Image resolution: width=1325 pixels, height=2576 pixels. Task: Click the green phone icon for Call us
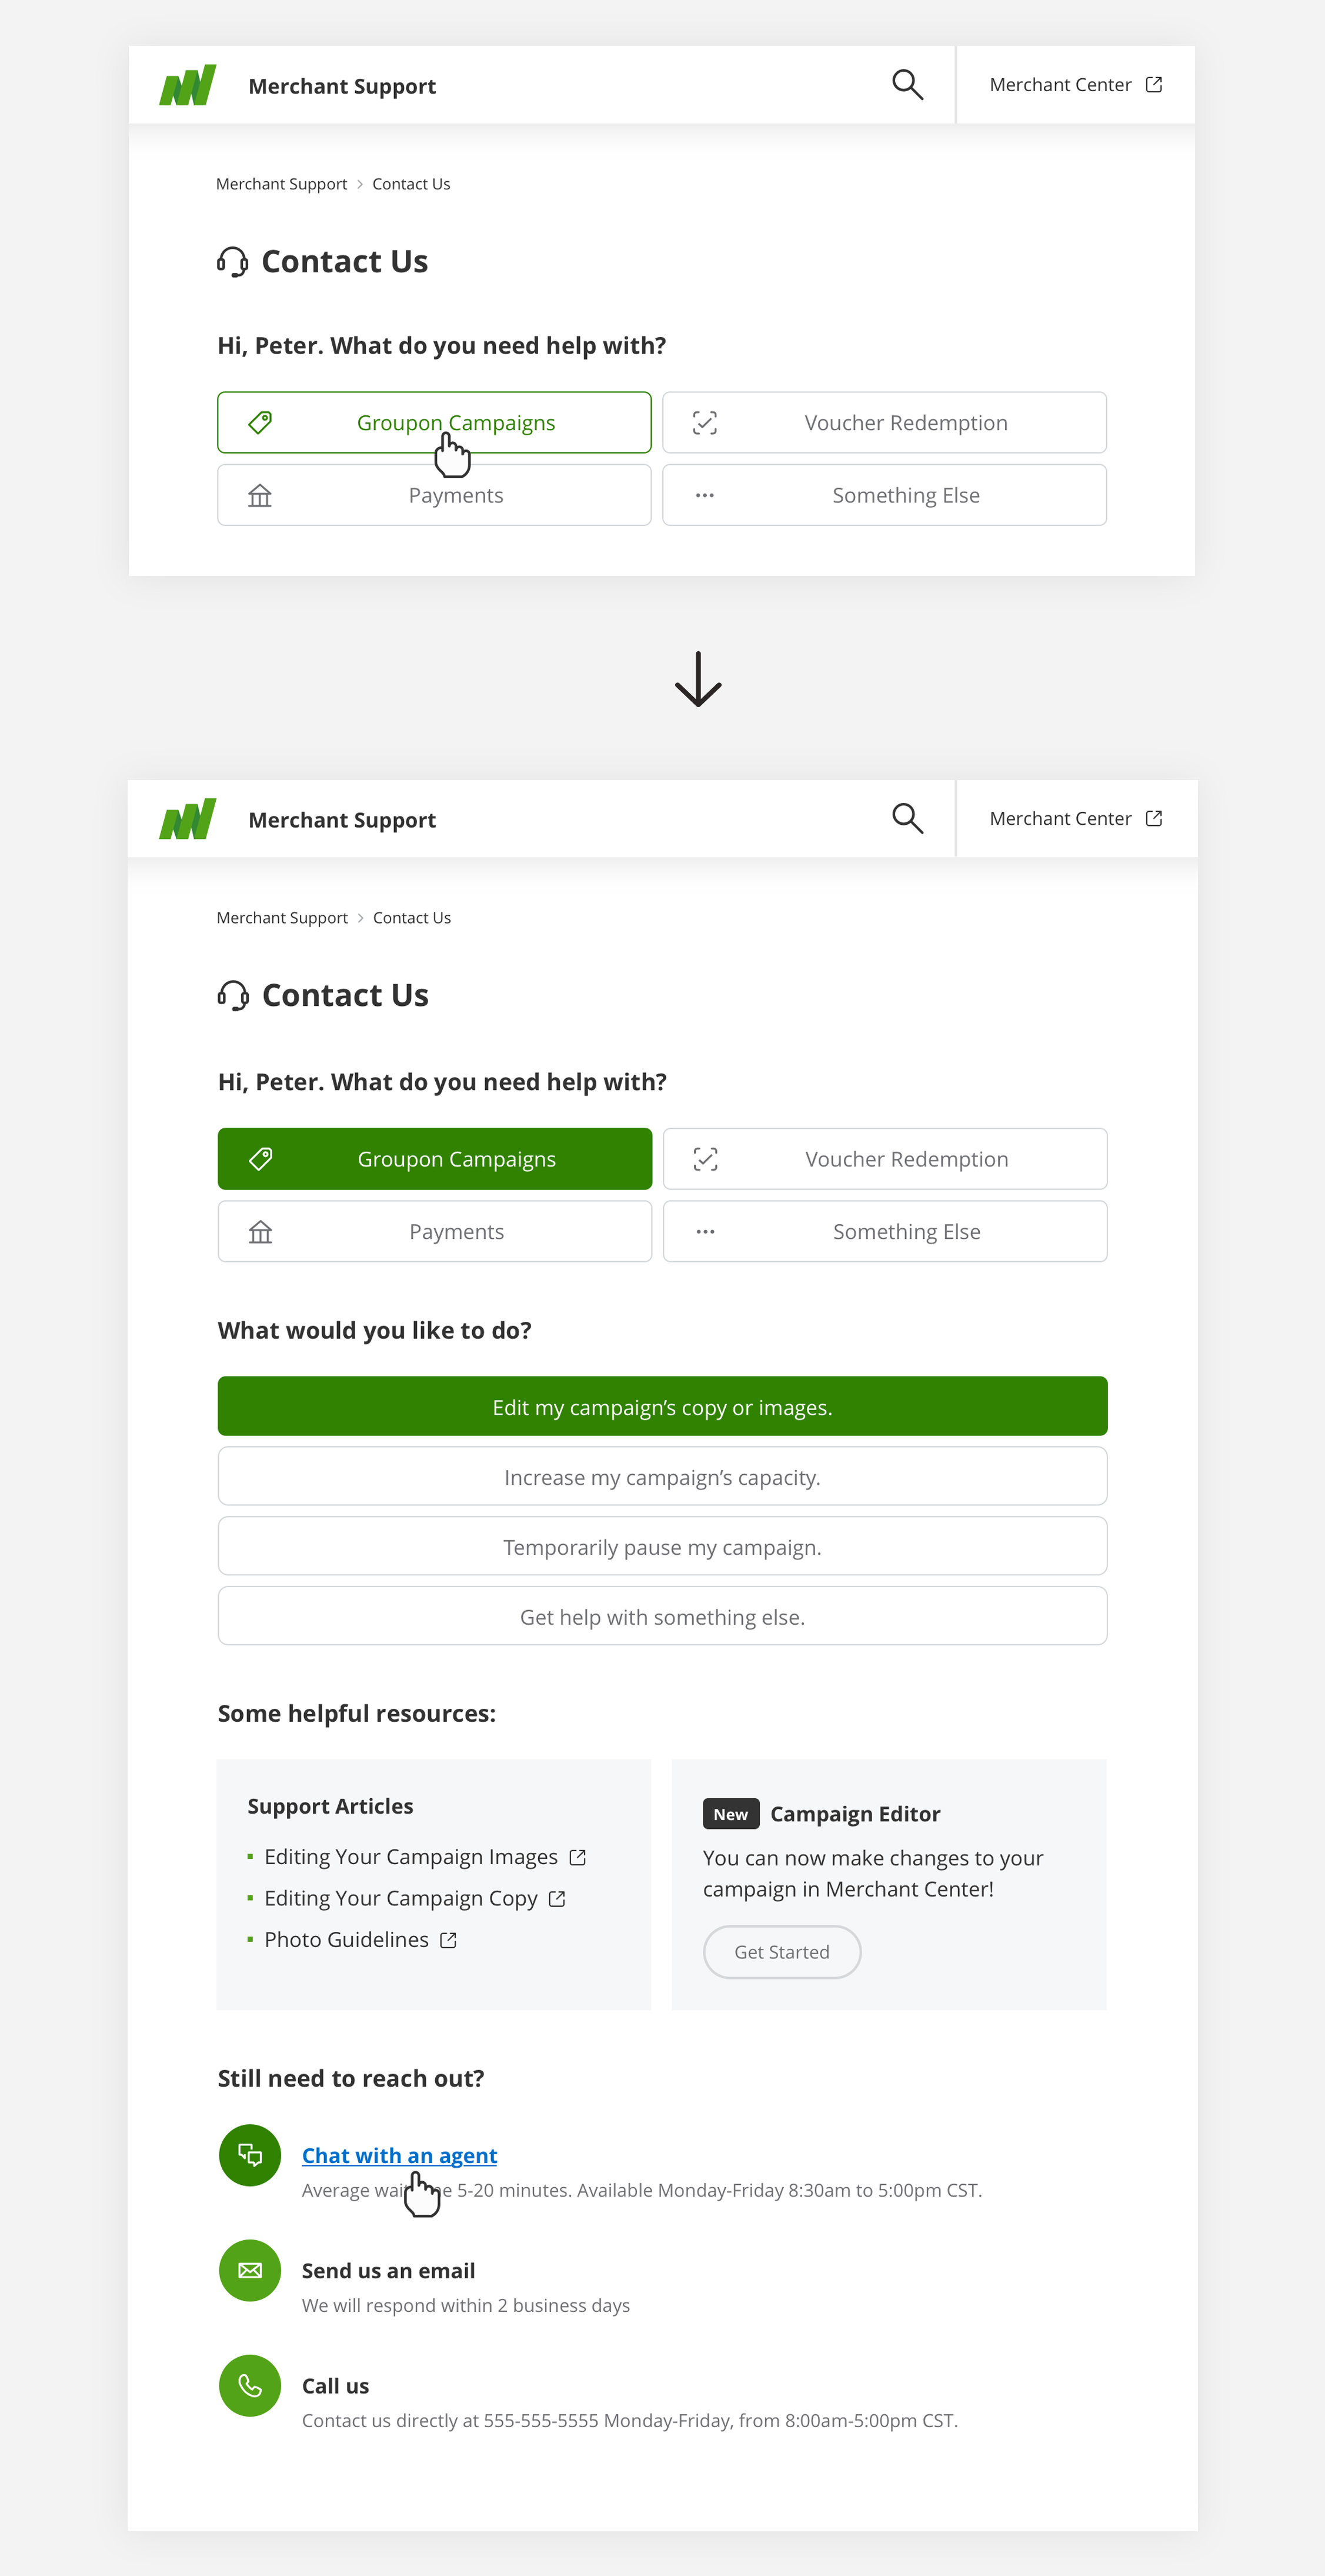pyautogui.click(x=249, y=2386)
